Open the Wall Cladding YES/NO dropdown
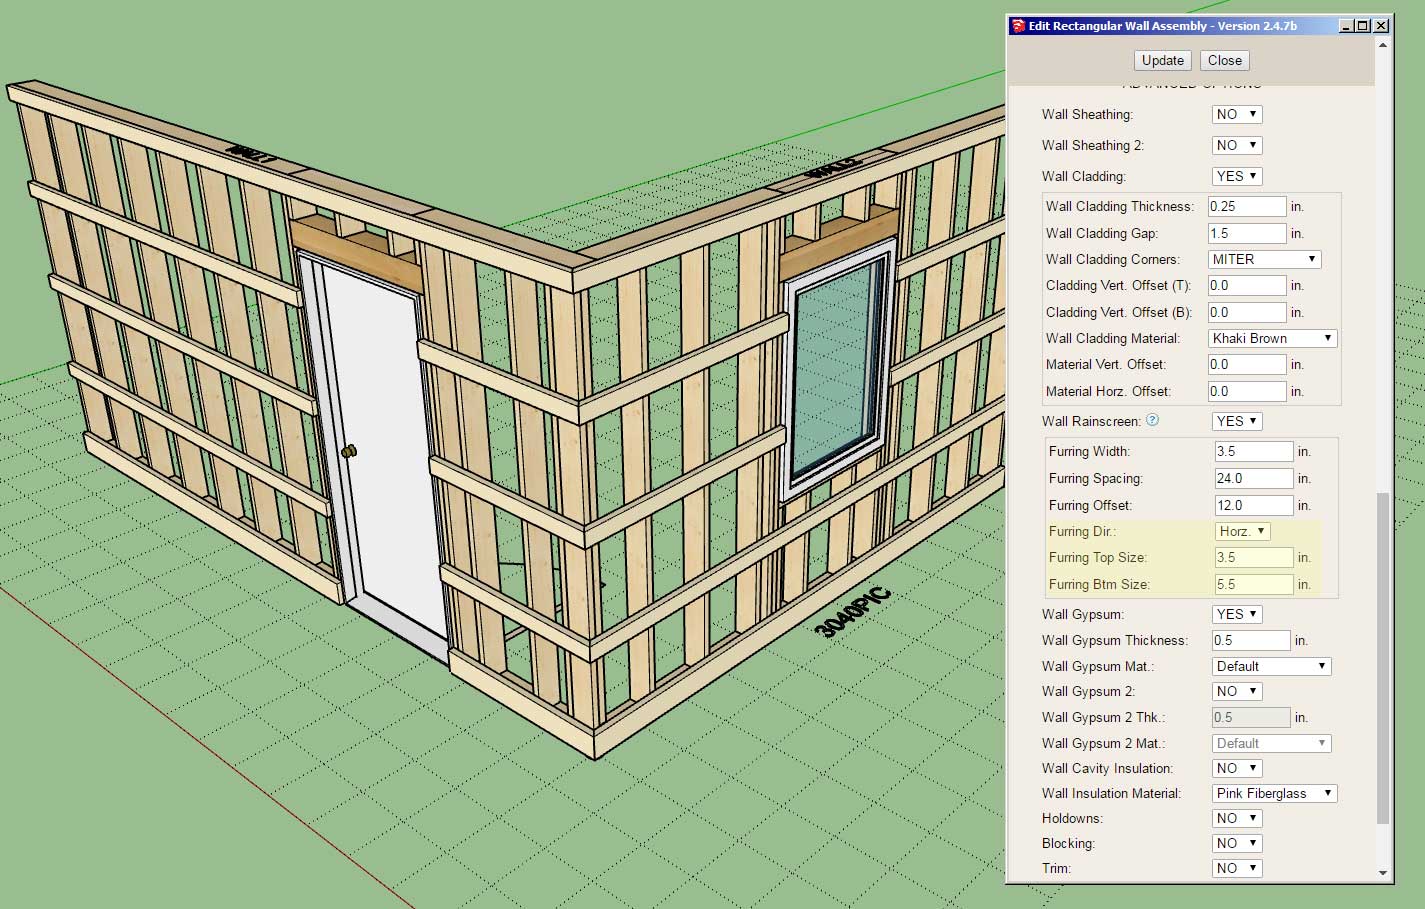This screenshot has height=909, width=1425. tap(1237, 176)
